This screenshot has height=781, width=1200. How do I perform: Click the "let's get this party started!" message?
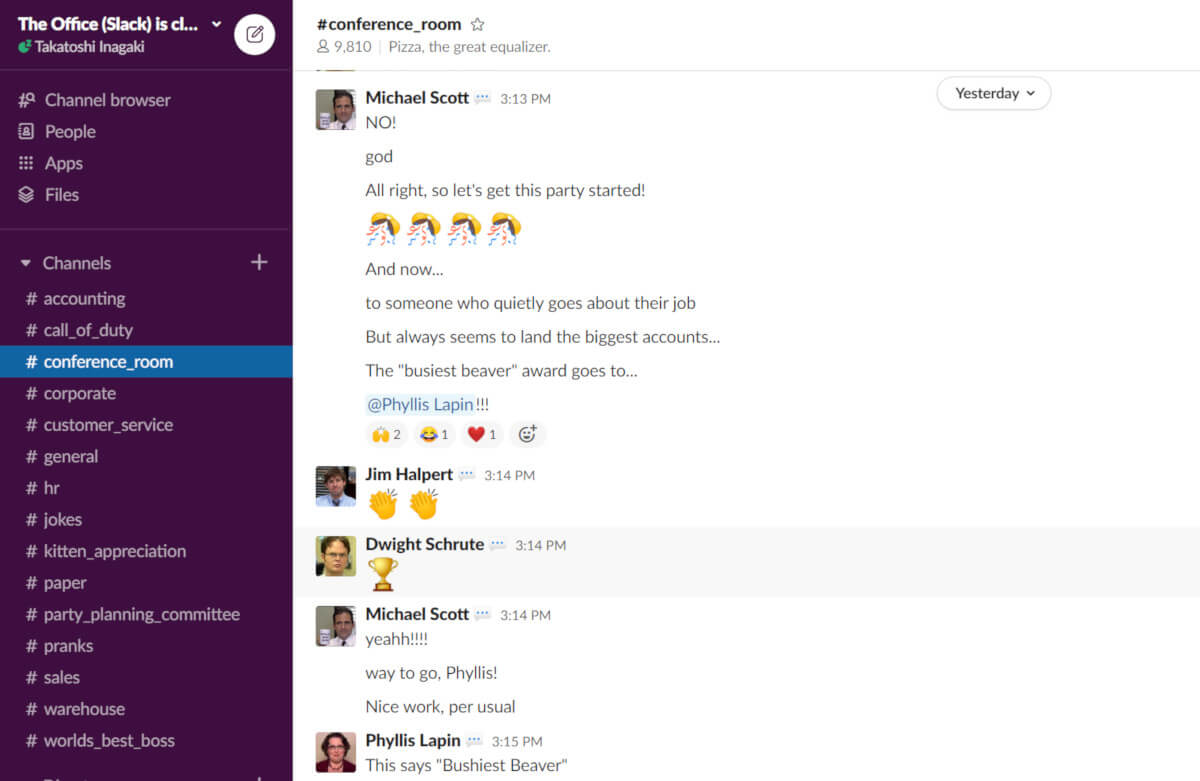506,190
